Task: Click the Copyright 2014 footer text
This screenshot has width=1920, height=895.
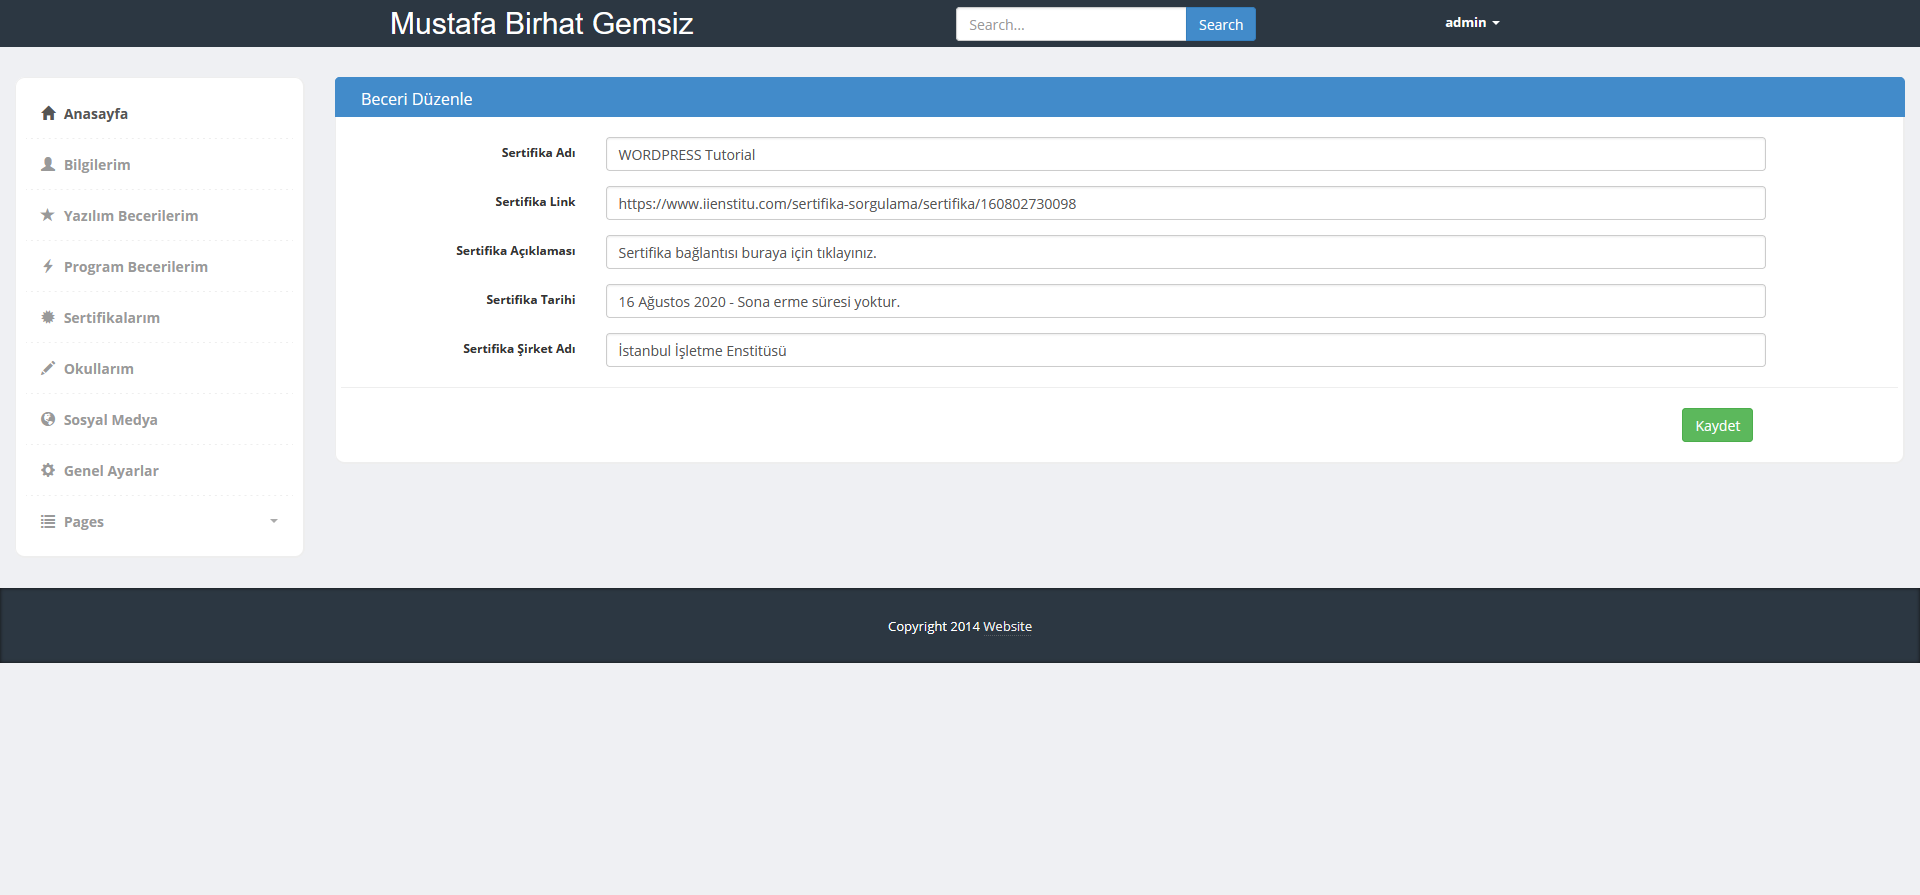Action: (x=933, y=626)
